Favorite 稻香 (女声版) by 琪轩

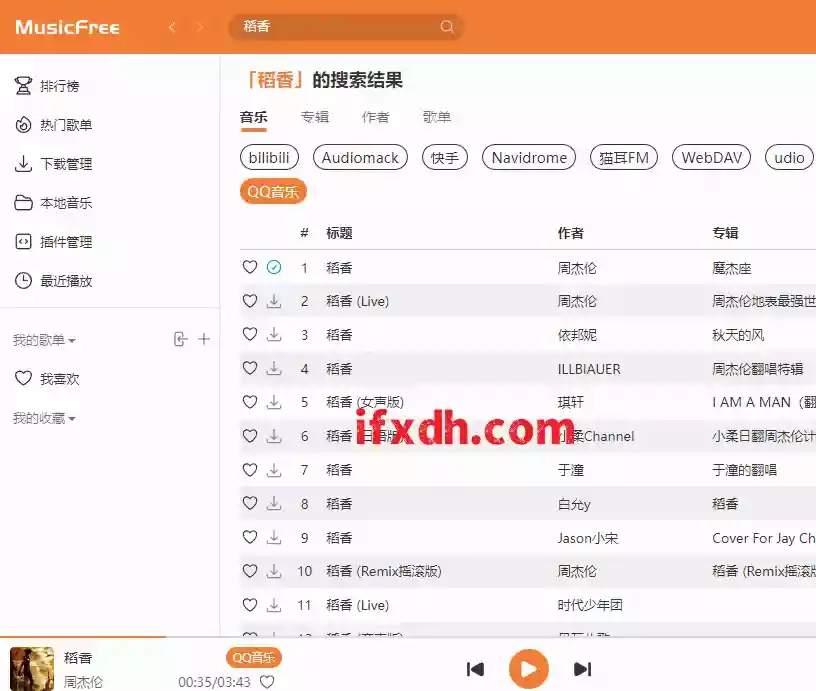click(x=250, y=402)
